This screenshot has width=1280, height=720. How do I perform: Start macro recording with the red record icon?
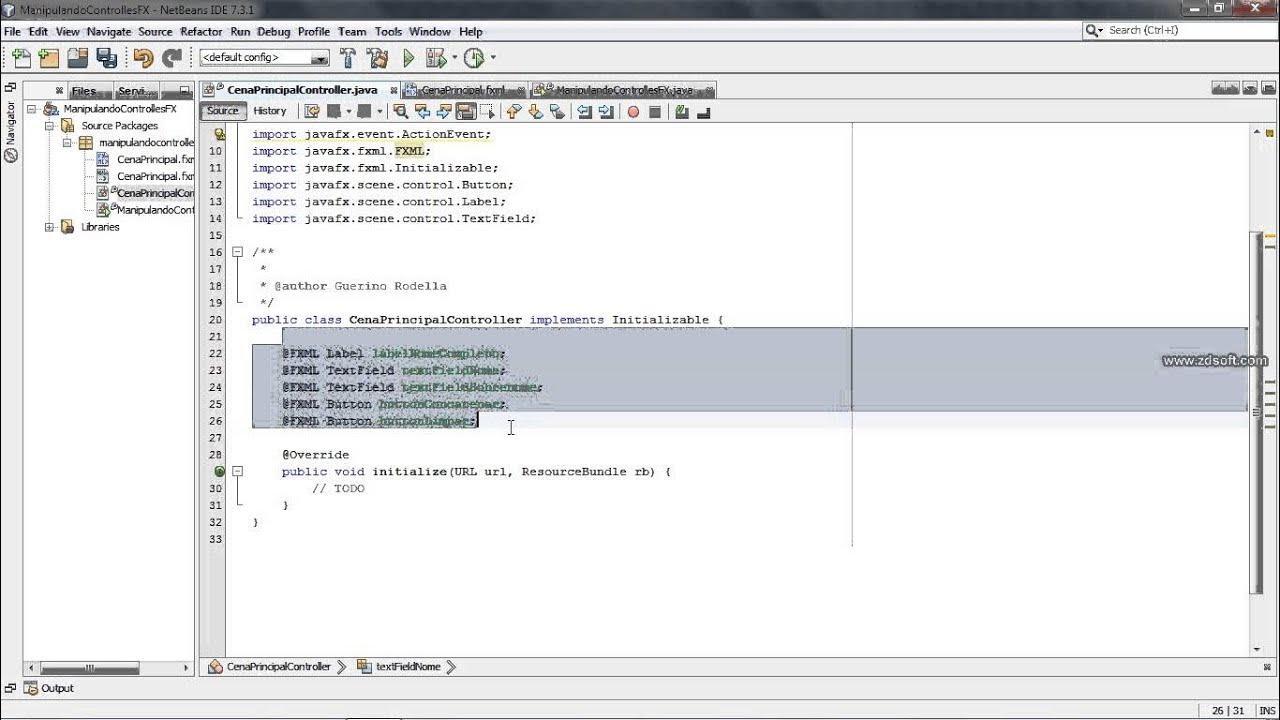633,111
